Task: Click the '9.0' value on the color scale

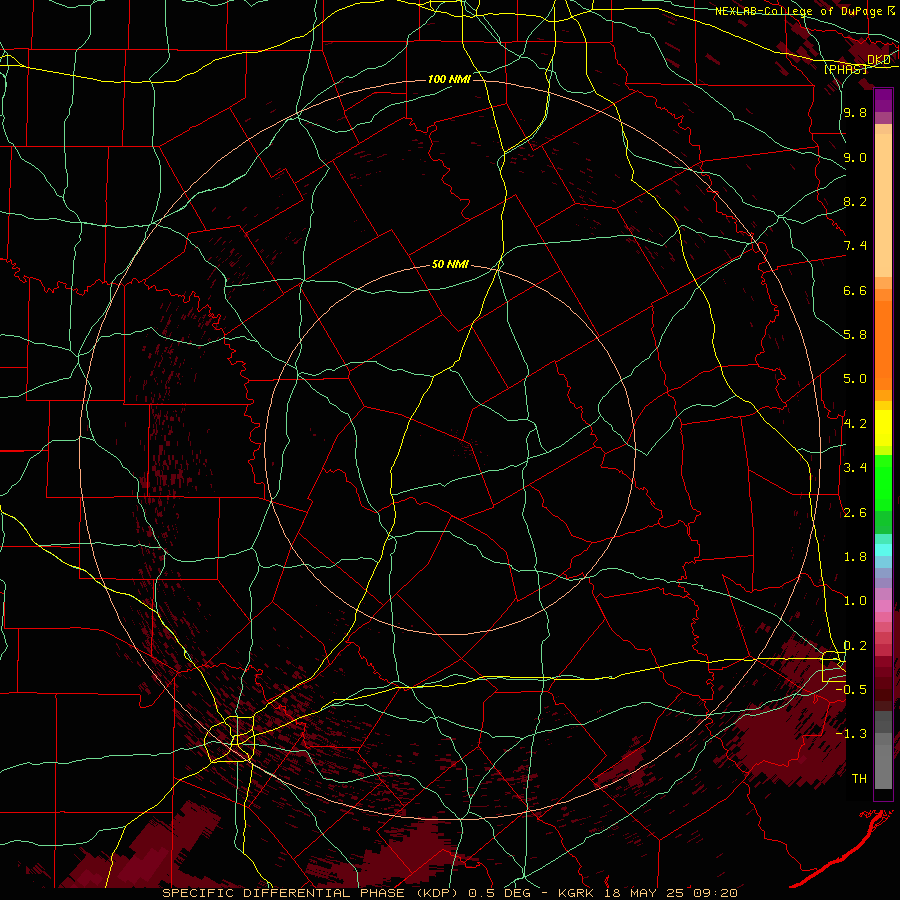Action: pos(855,157)
